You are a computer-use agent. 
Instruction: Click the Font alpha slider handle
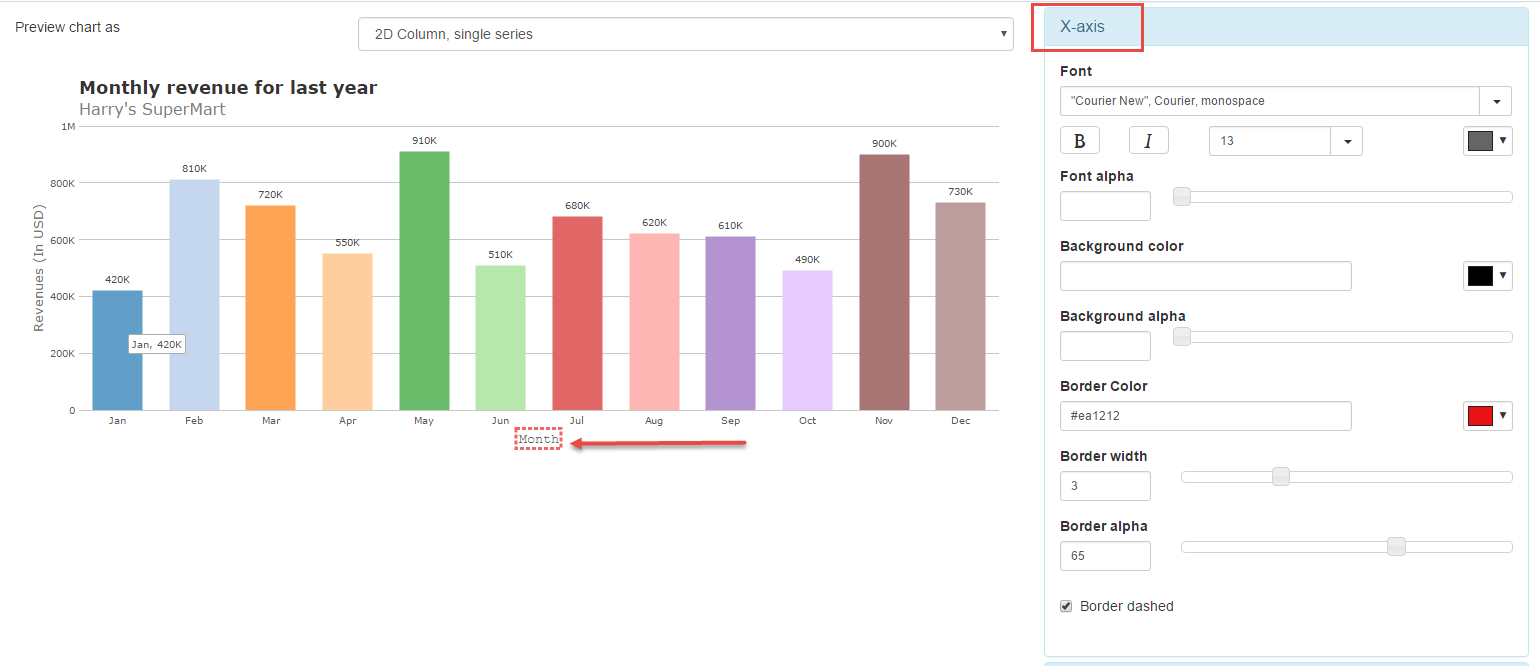click(x=1181, y=197)
